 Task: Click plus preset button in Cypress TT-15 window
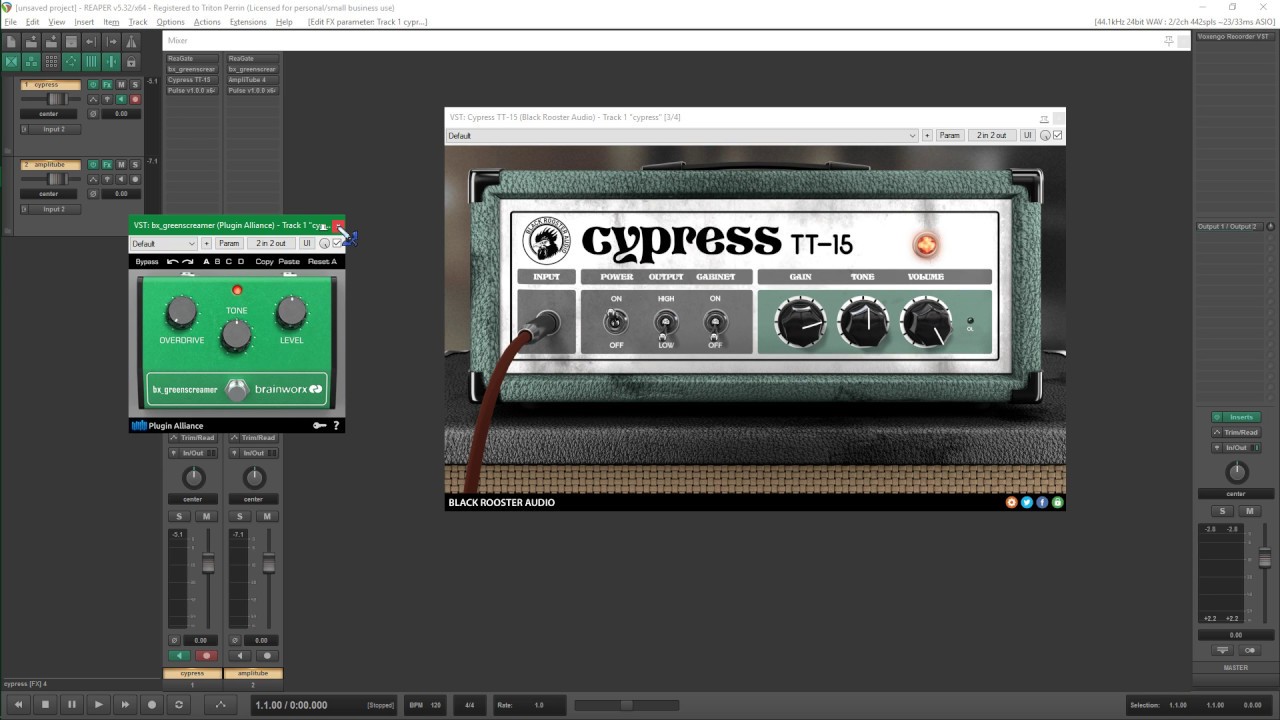point(927,135)
